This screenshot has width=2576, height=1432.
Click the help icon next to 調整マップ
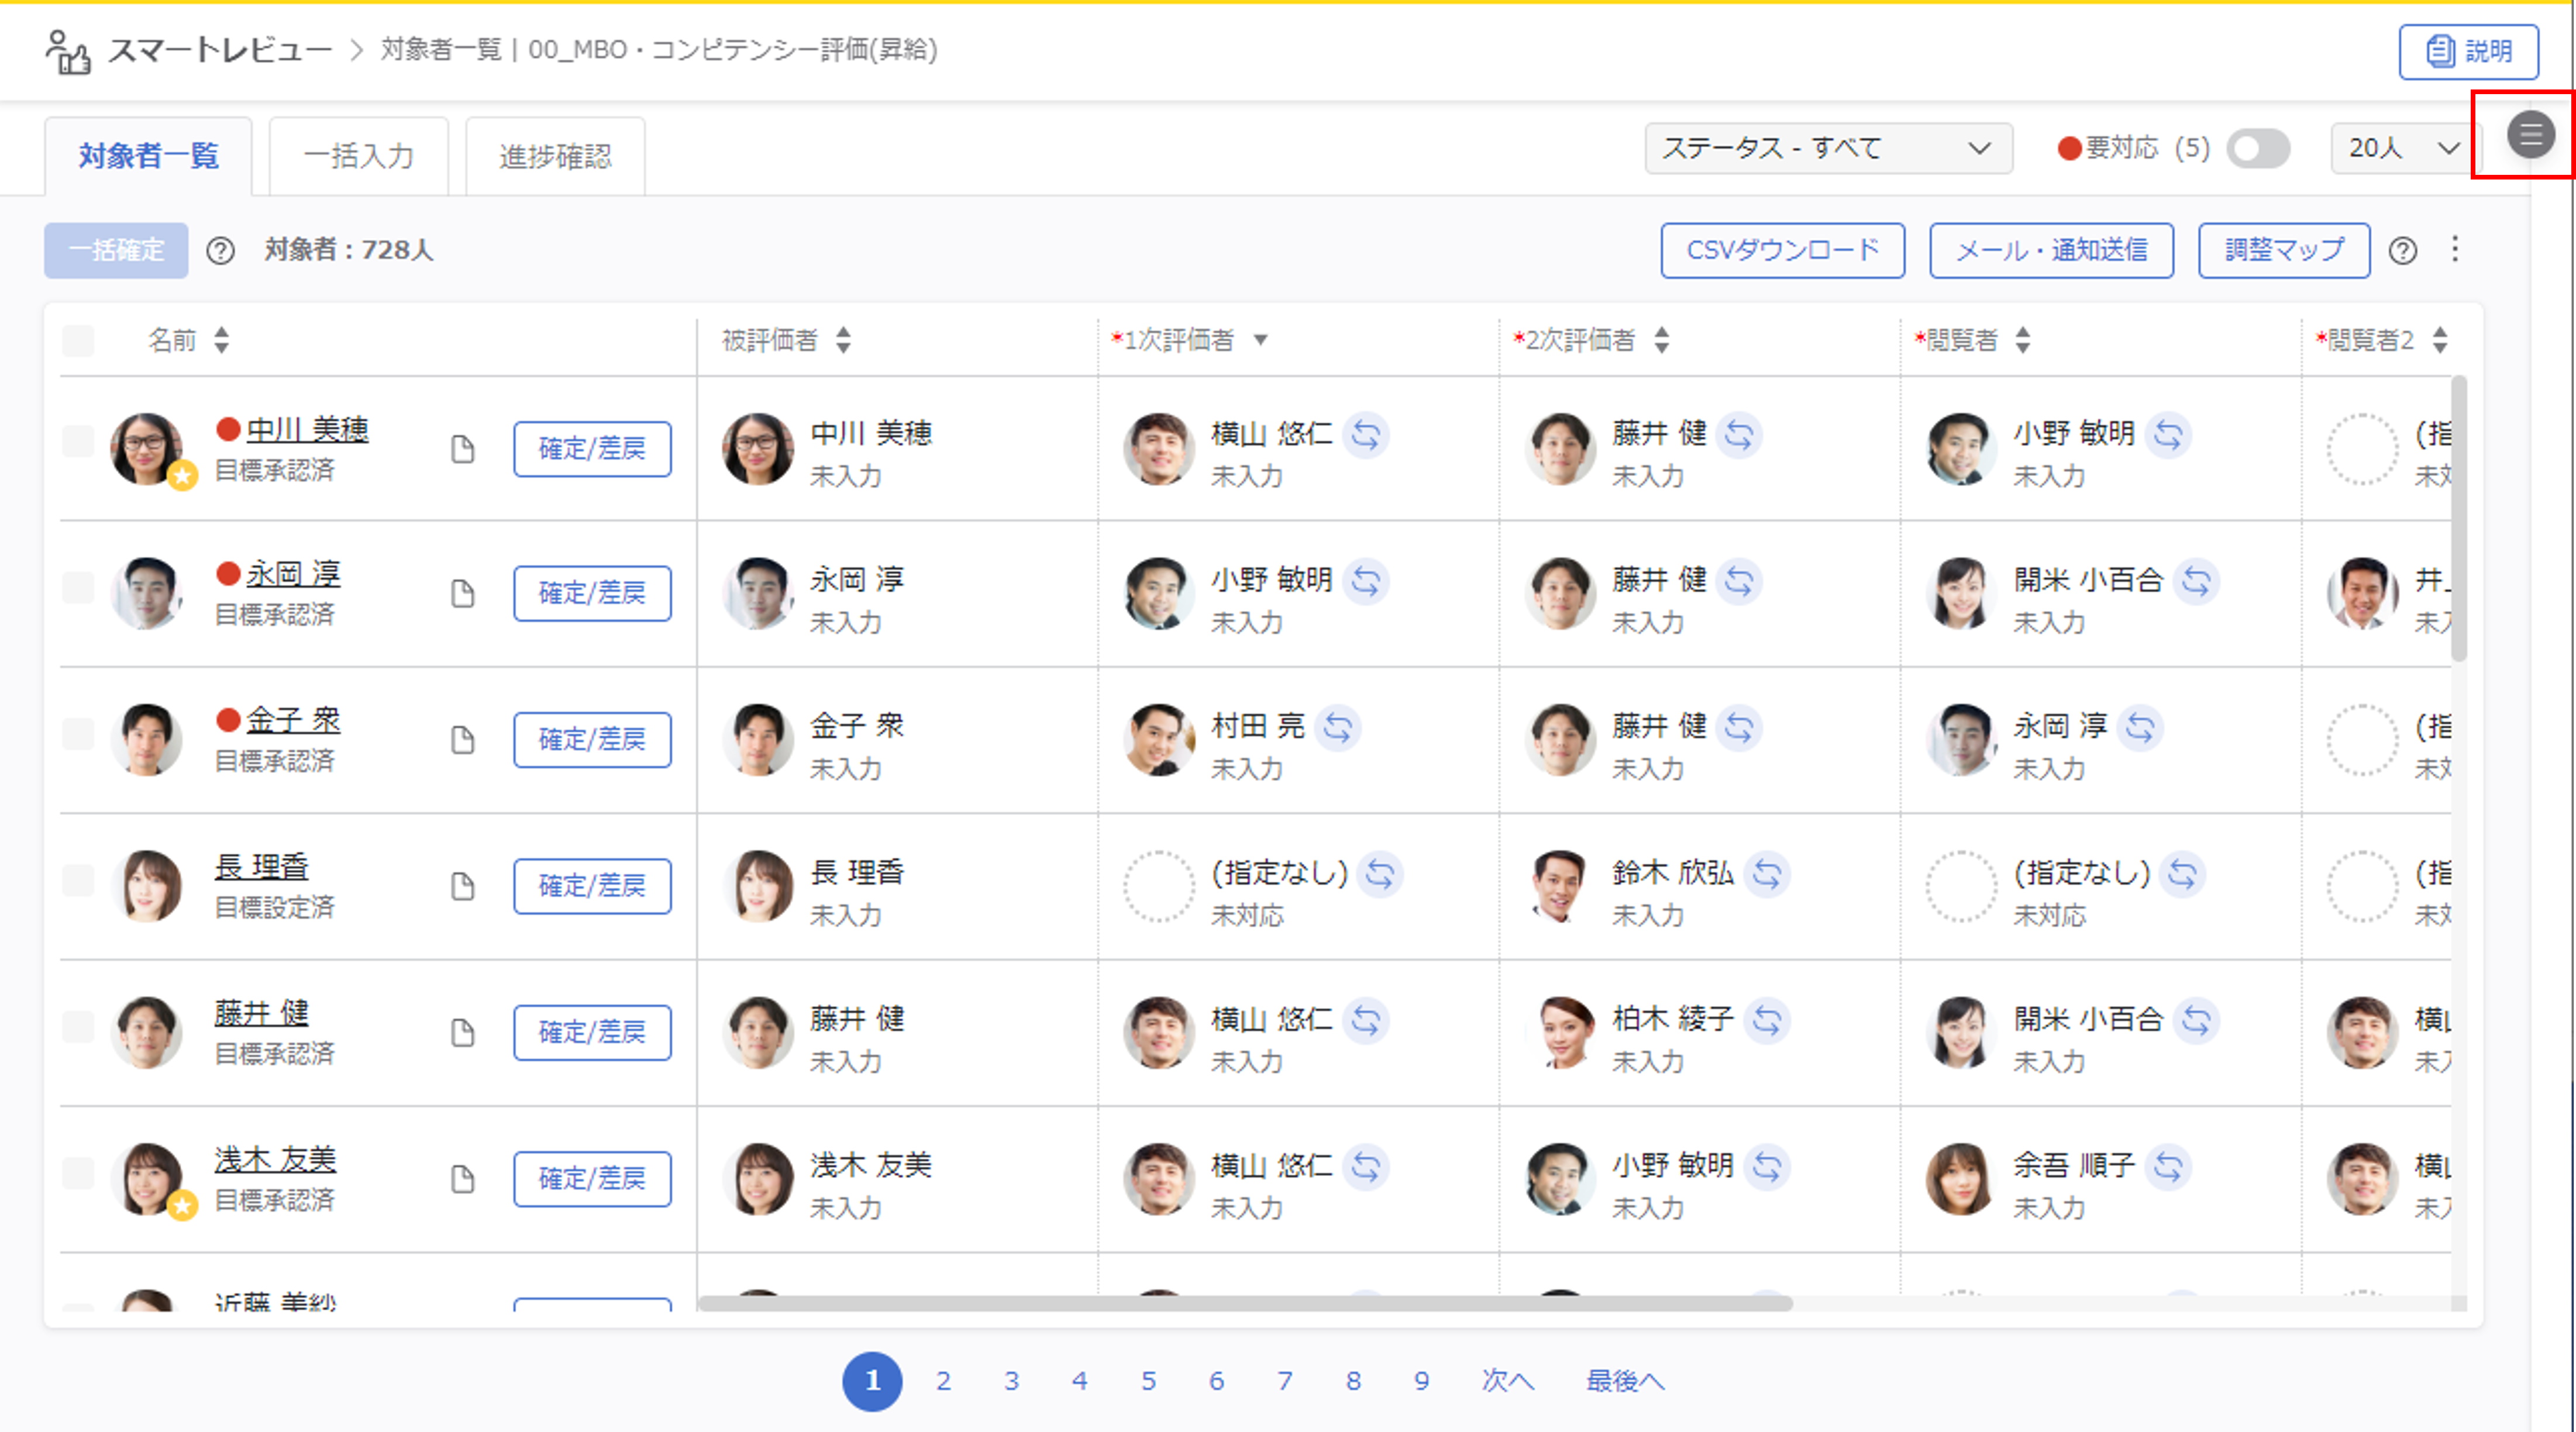click(2402, 251)
